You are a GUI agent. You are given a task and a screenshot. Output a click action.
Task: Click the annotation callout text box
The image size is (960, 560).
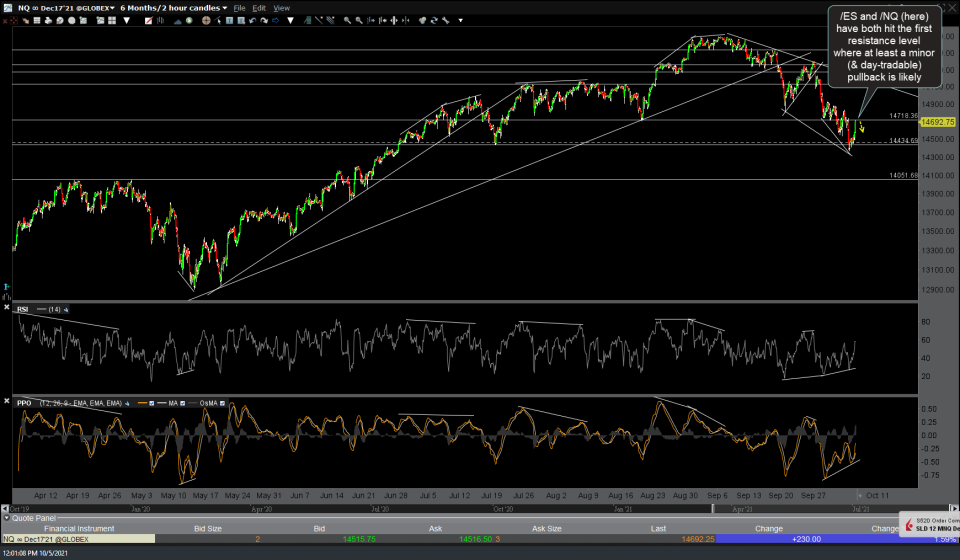[884, 47]
